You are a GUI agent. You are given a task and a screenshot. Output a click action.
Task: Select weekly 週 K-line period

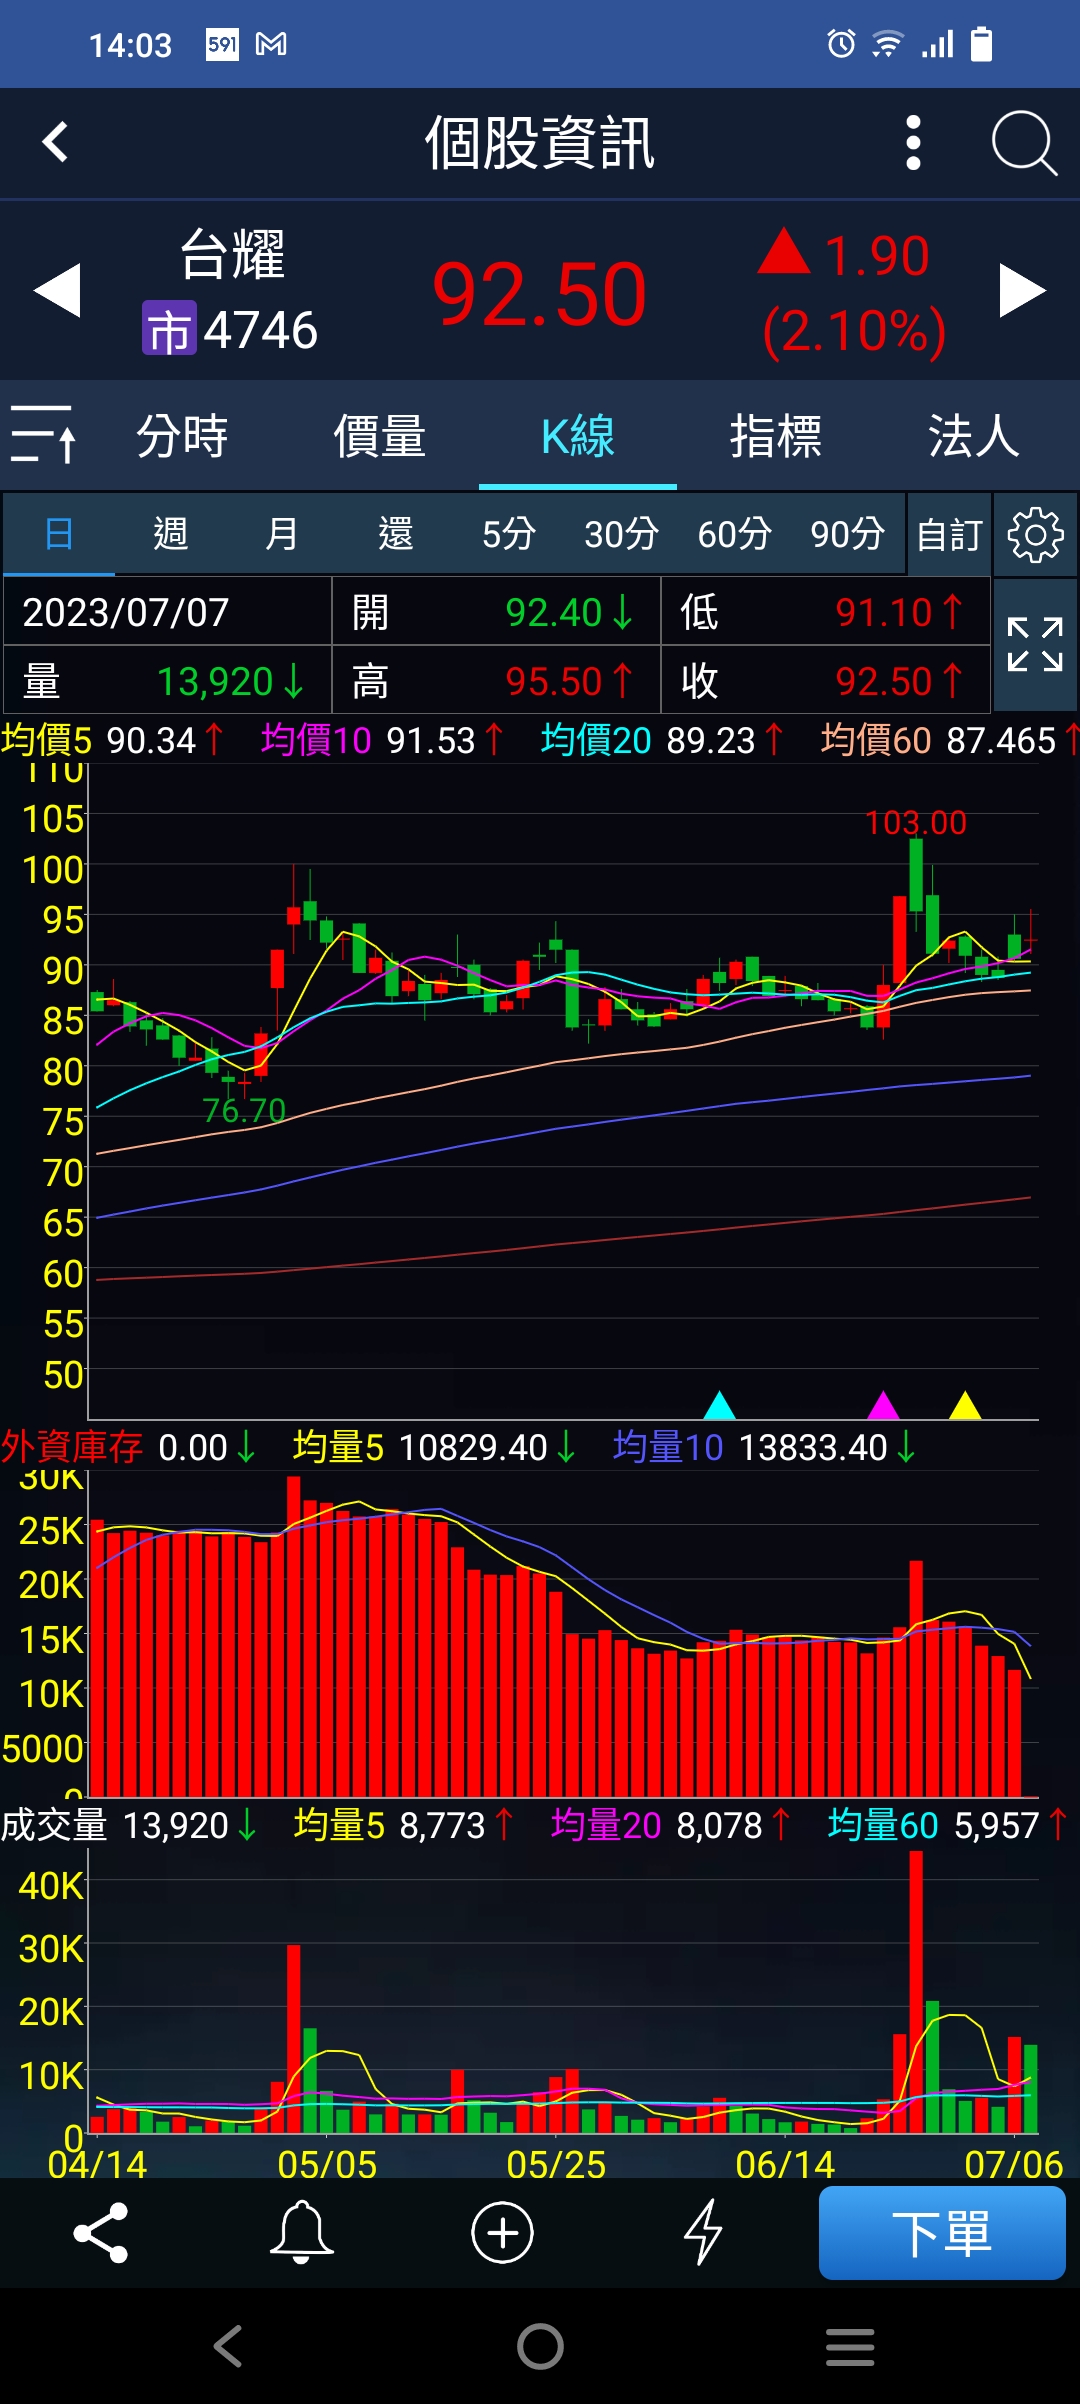(171, 534)
